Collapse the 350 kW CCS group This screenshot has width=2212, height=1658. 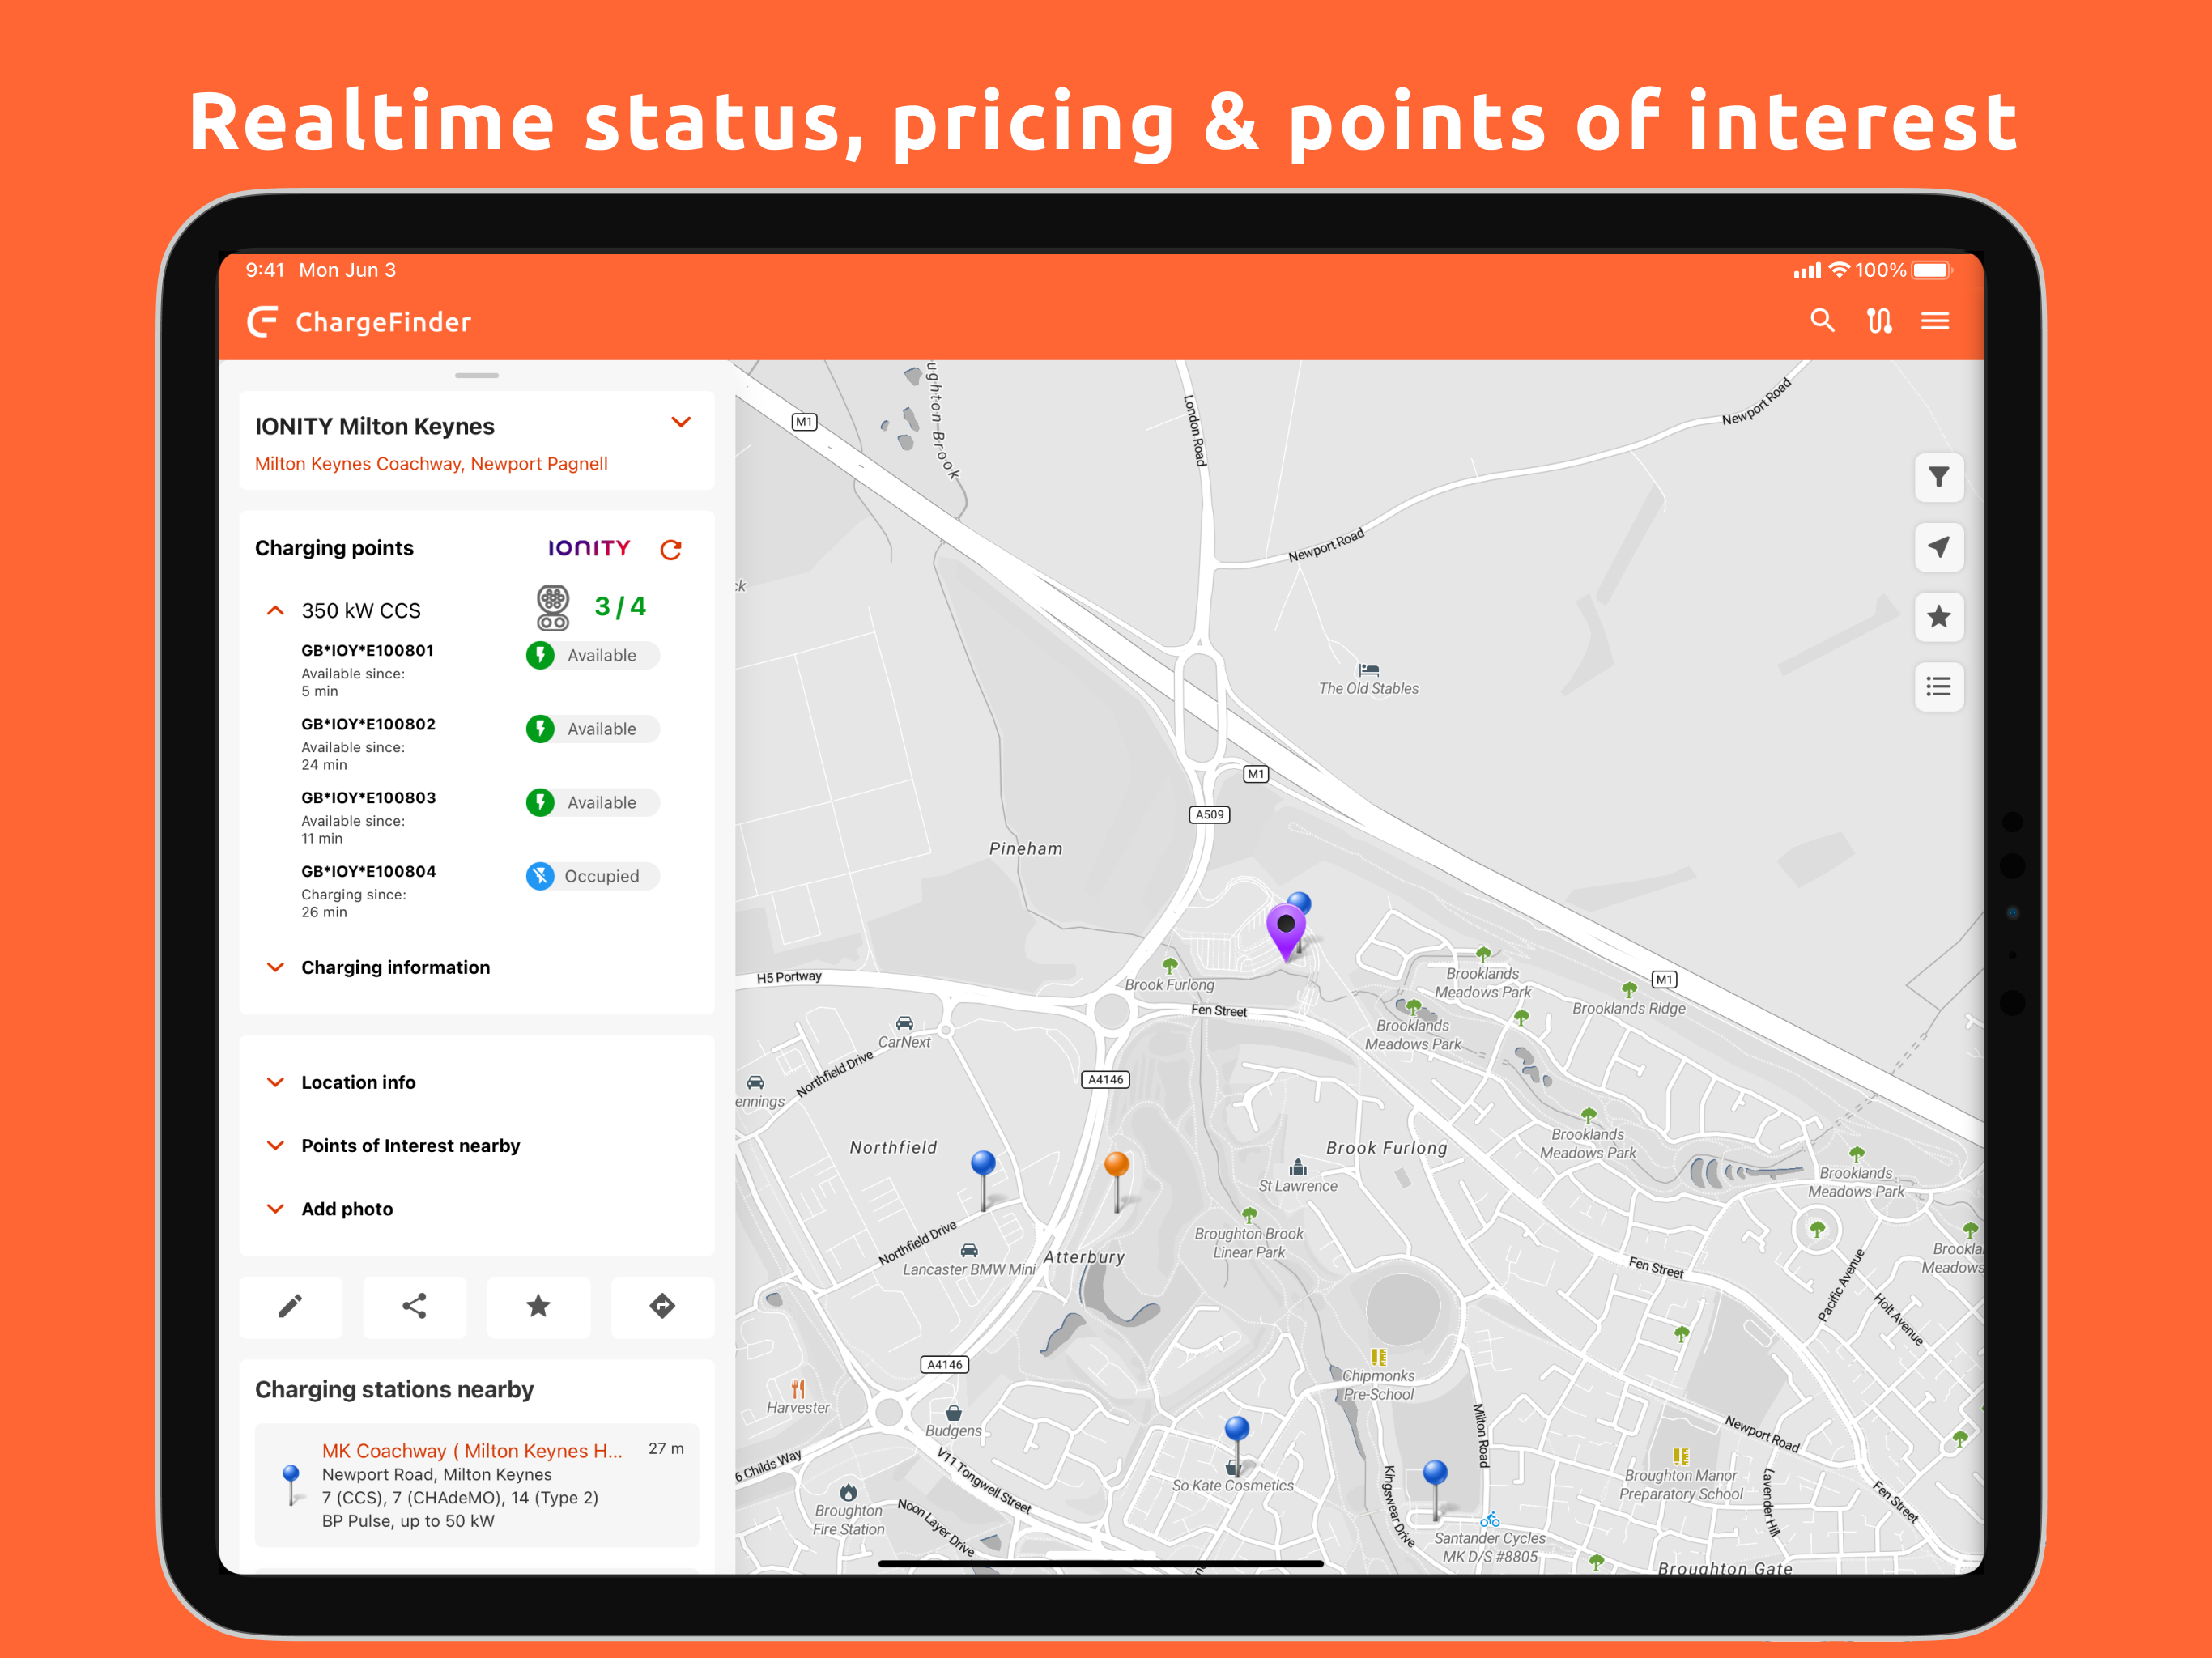275,610
